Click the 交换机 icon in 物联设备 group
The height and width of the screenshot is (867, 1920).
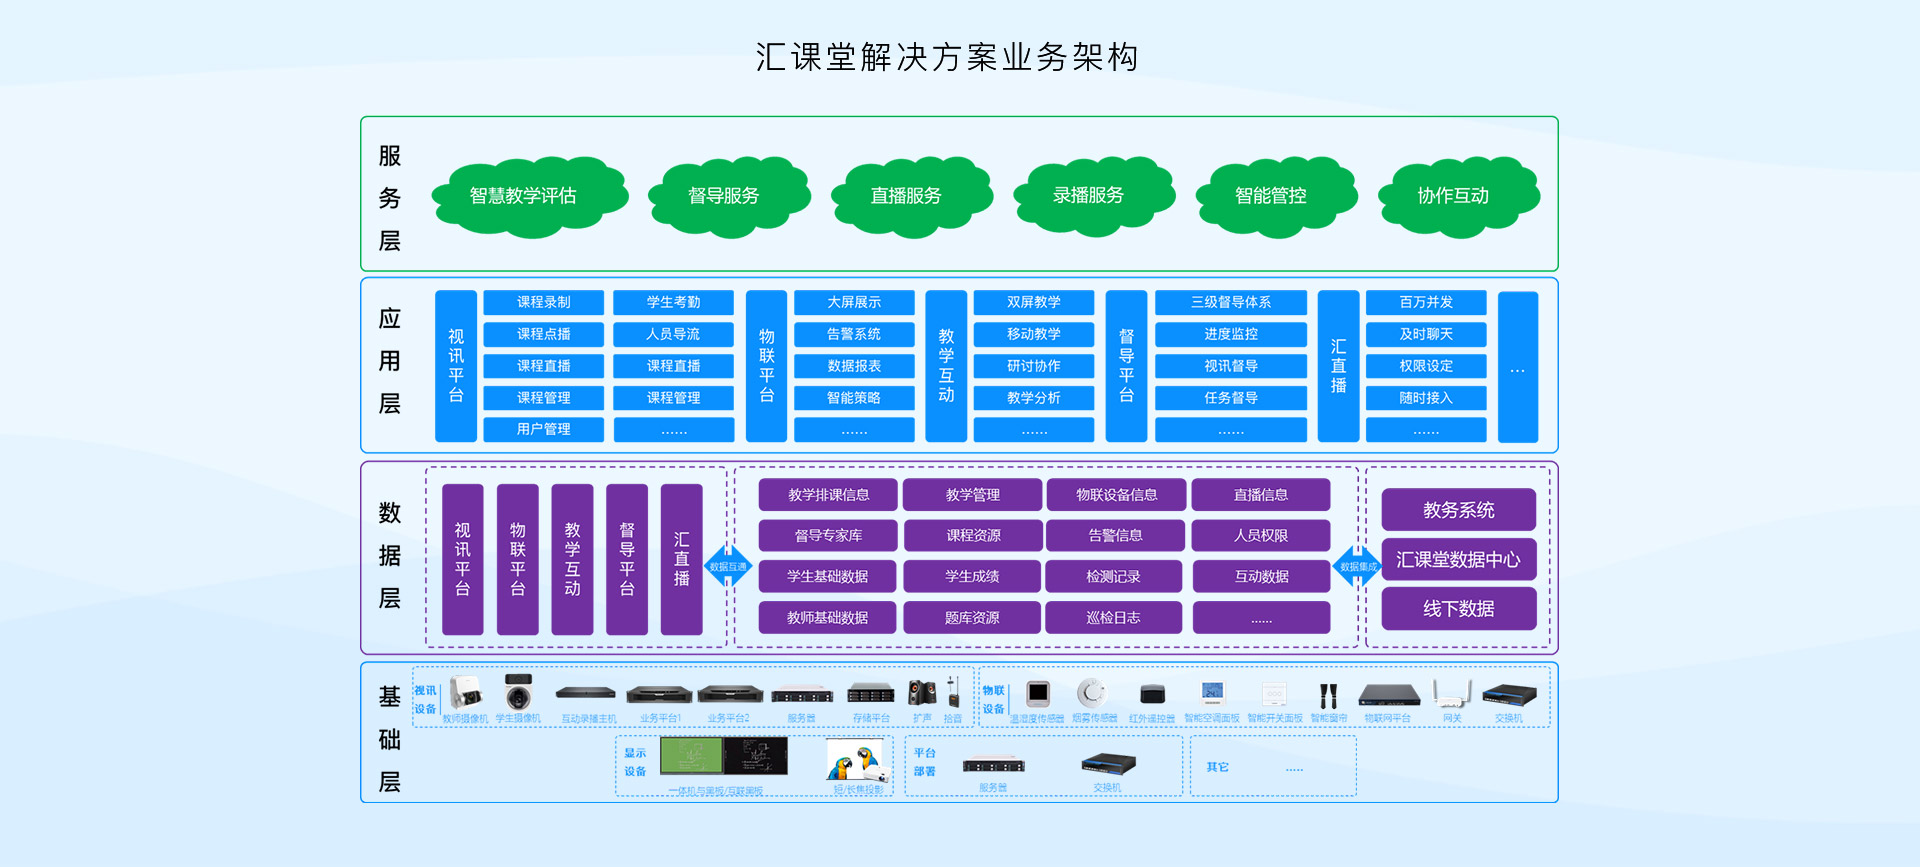tap(1509, 694)
